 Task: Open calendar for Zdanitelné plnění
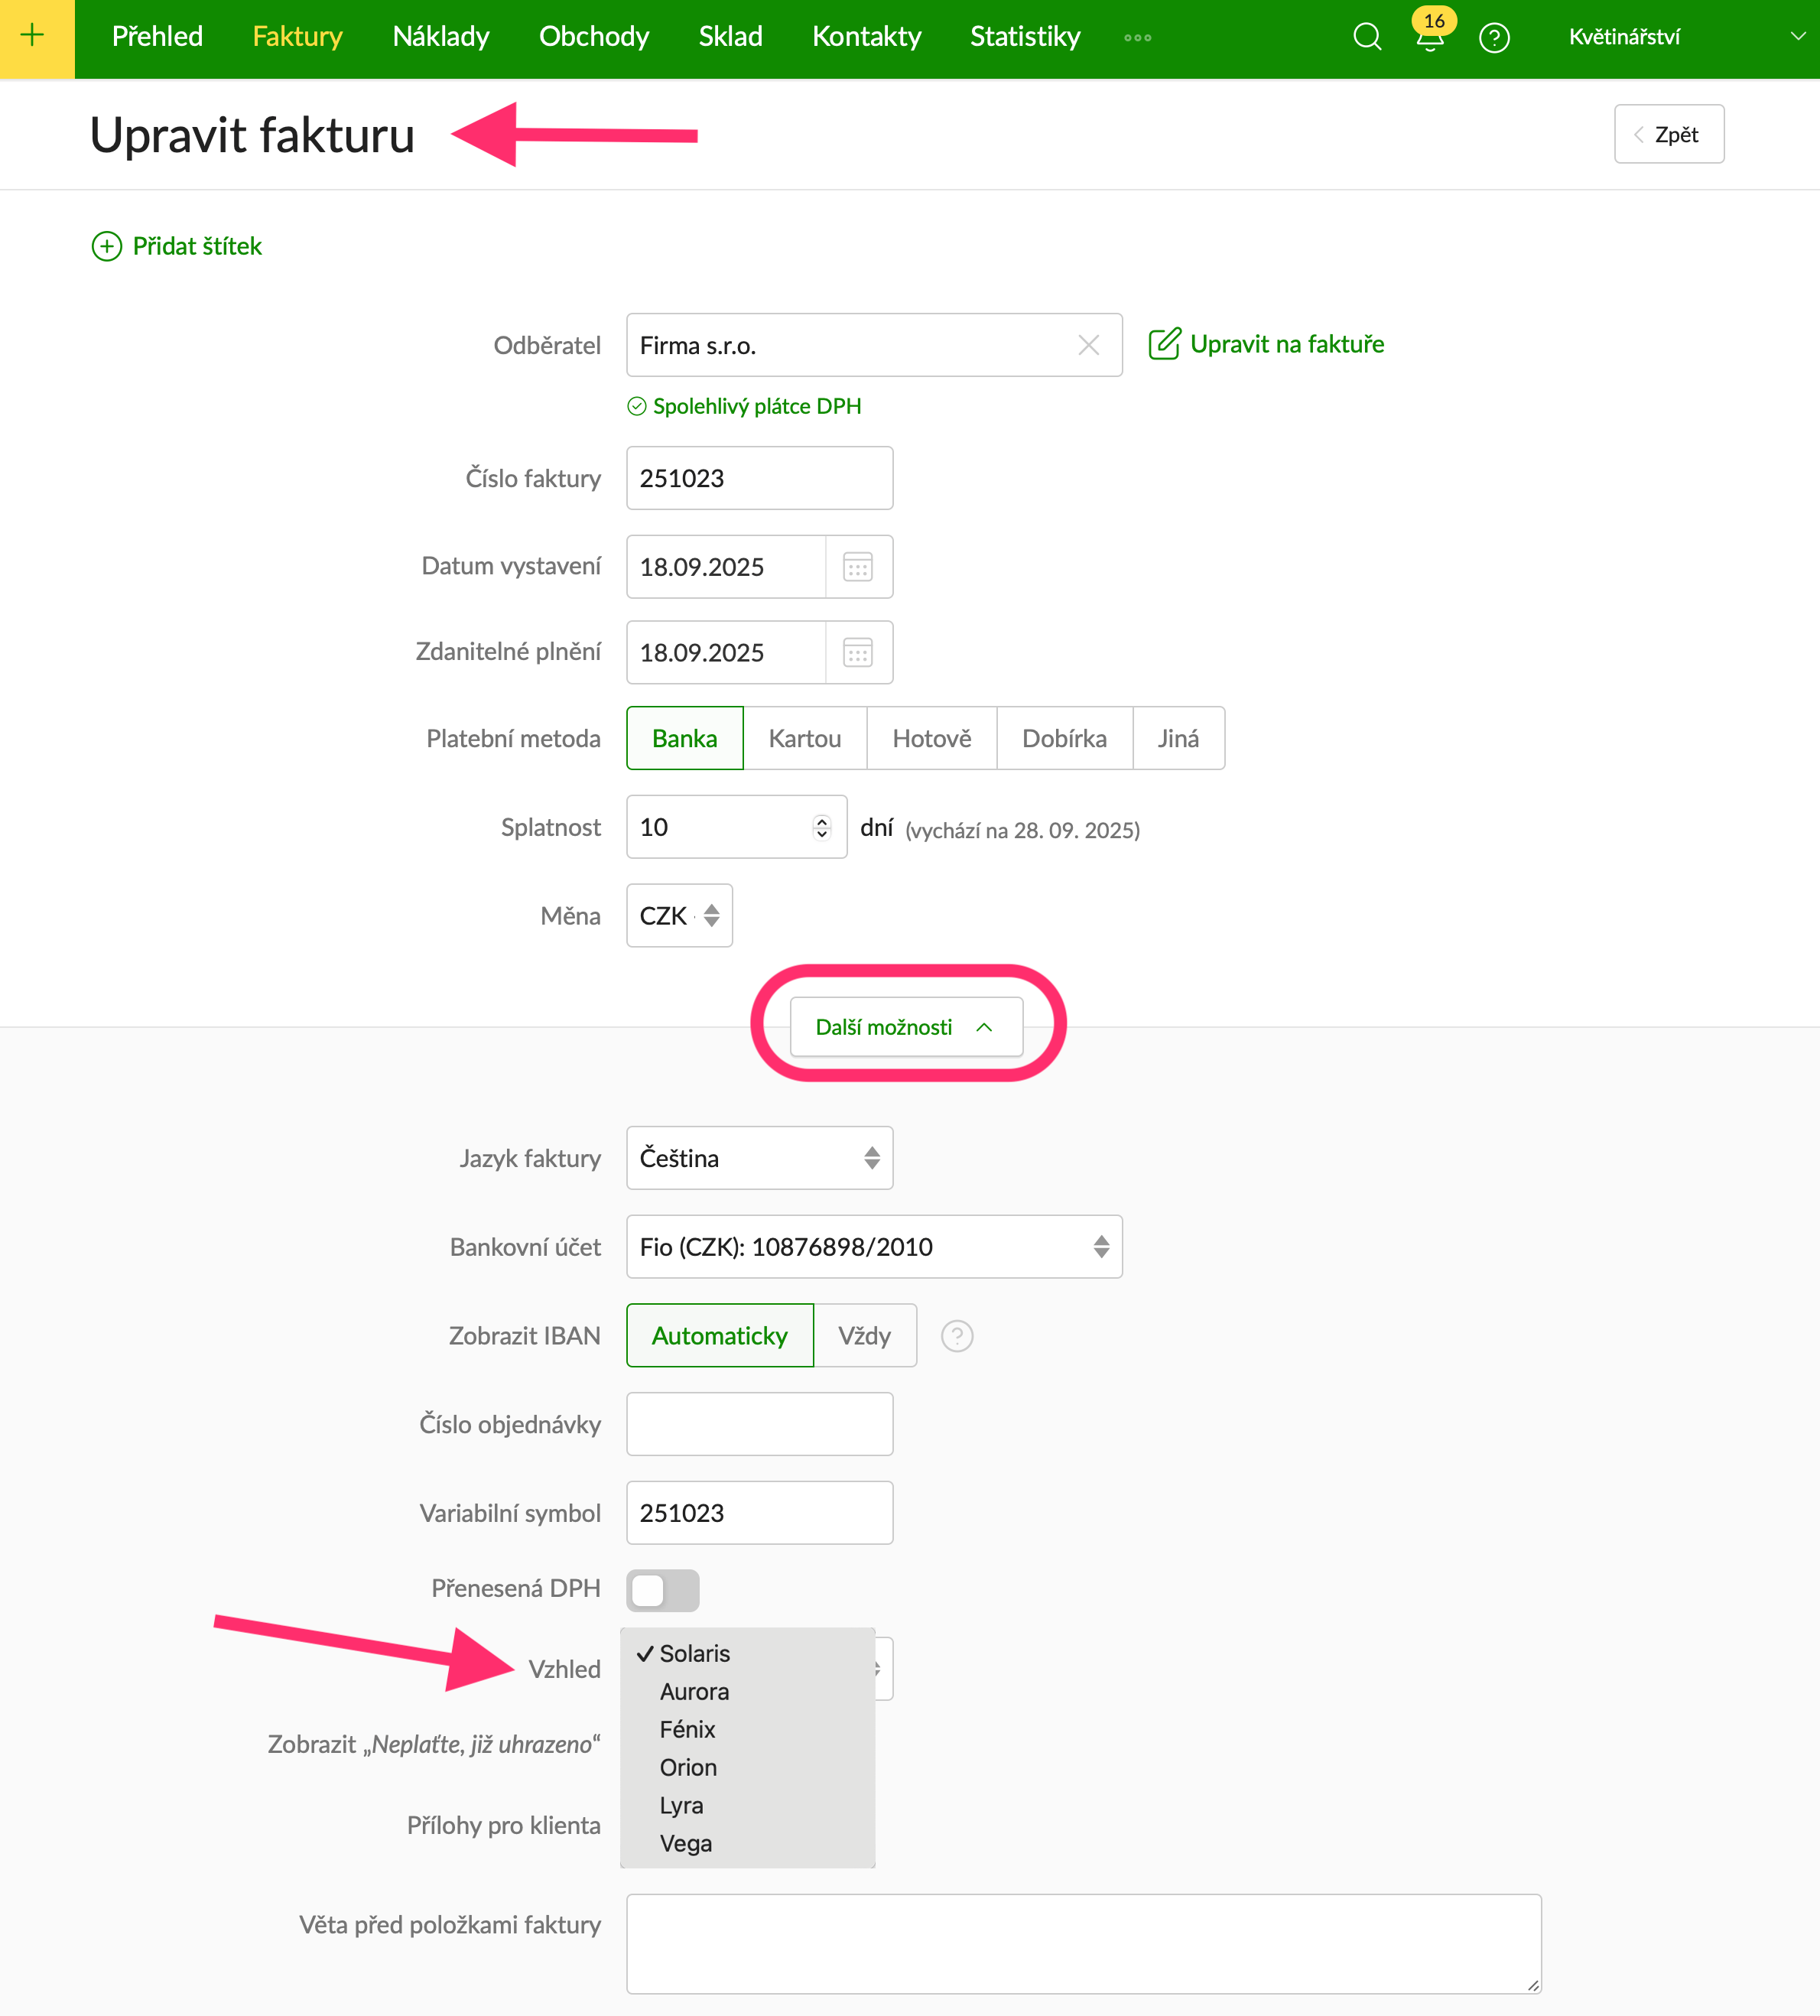[858, 653]
